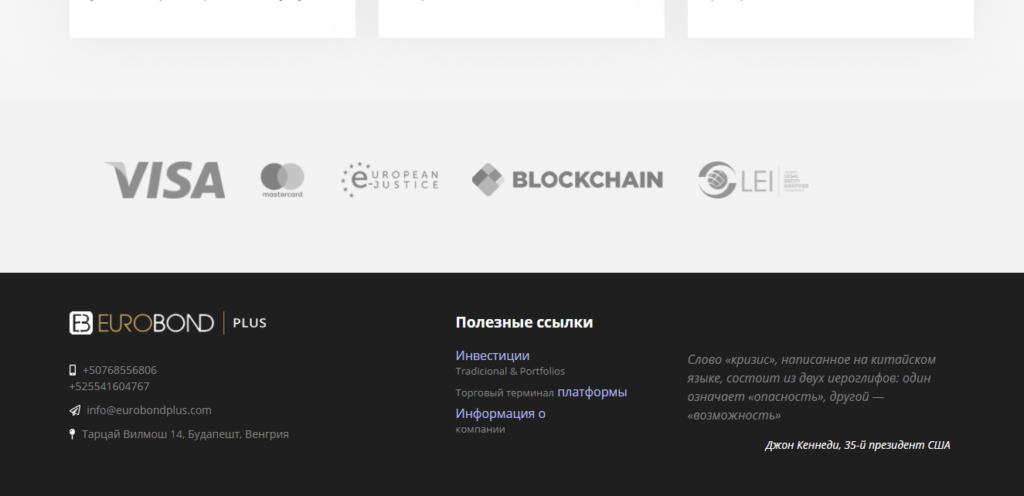Viewport: 1024px width, 496px height.
Task: Click the Полезные ссылки heading
Action: tap(524, 322)
